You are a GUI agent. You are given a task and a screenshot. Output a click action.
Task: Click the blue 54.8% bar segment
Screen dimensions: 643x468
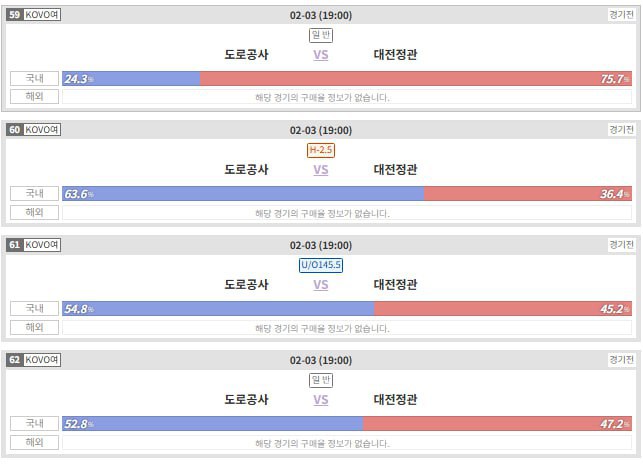point(218,309)
